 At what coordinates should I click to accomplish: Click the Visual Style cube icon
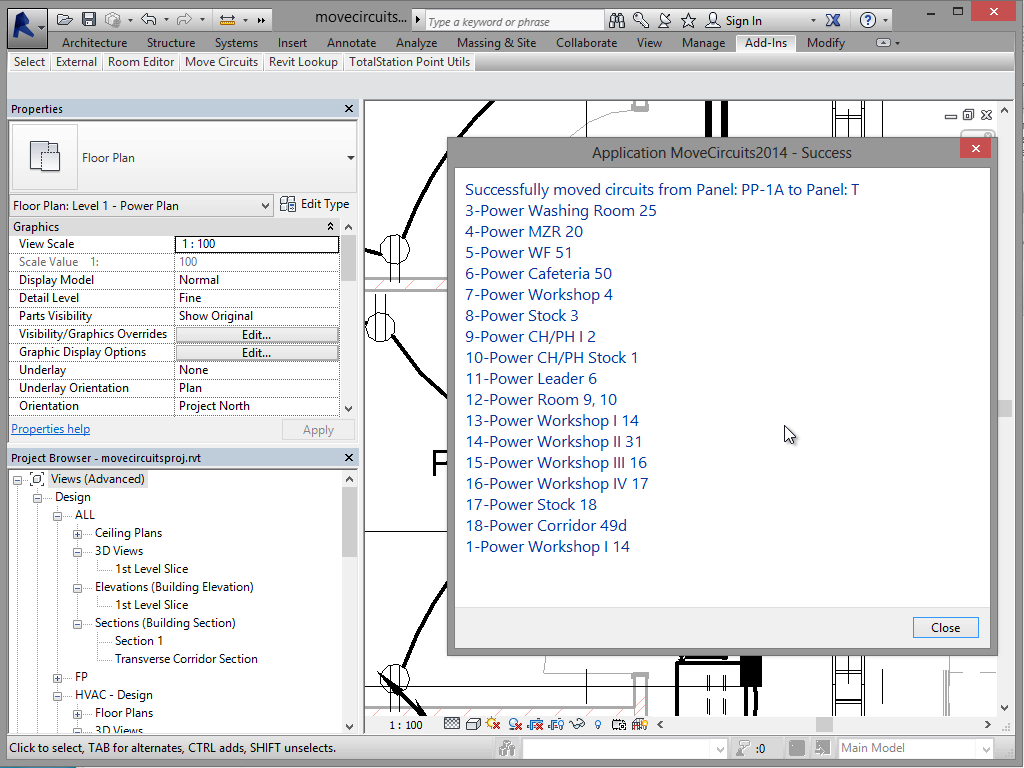473,724
